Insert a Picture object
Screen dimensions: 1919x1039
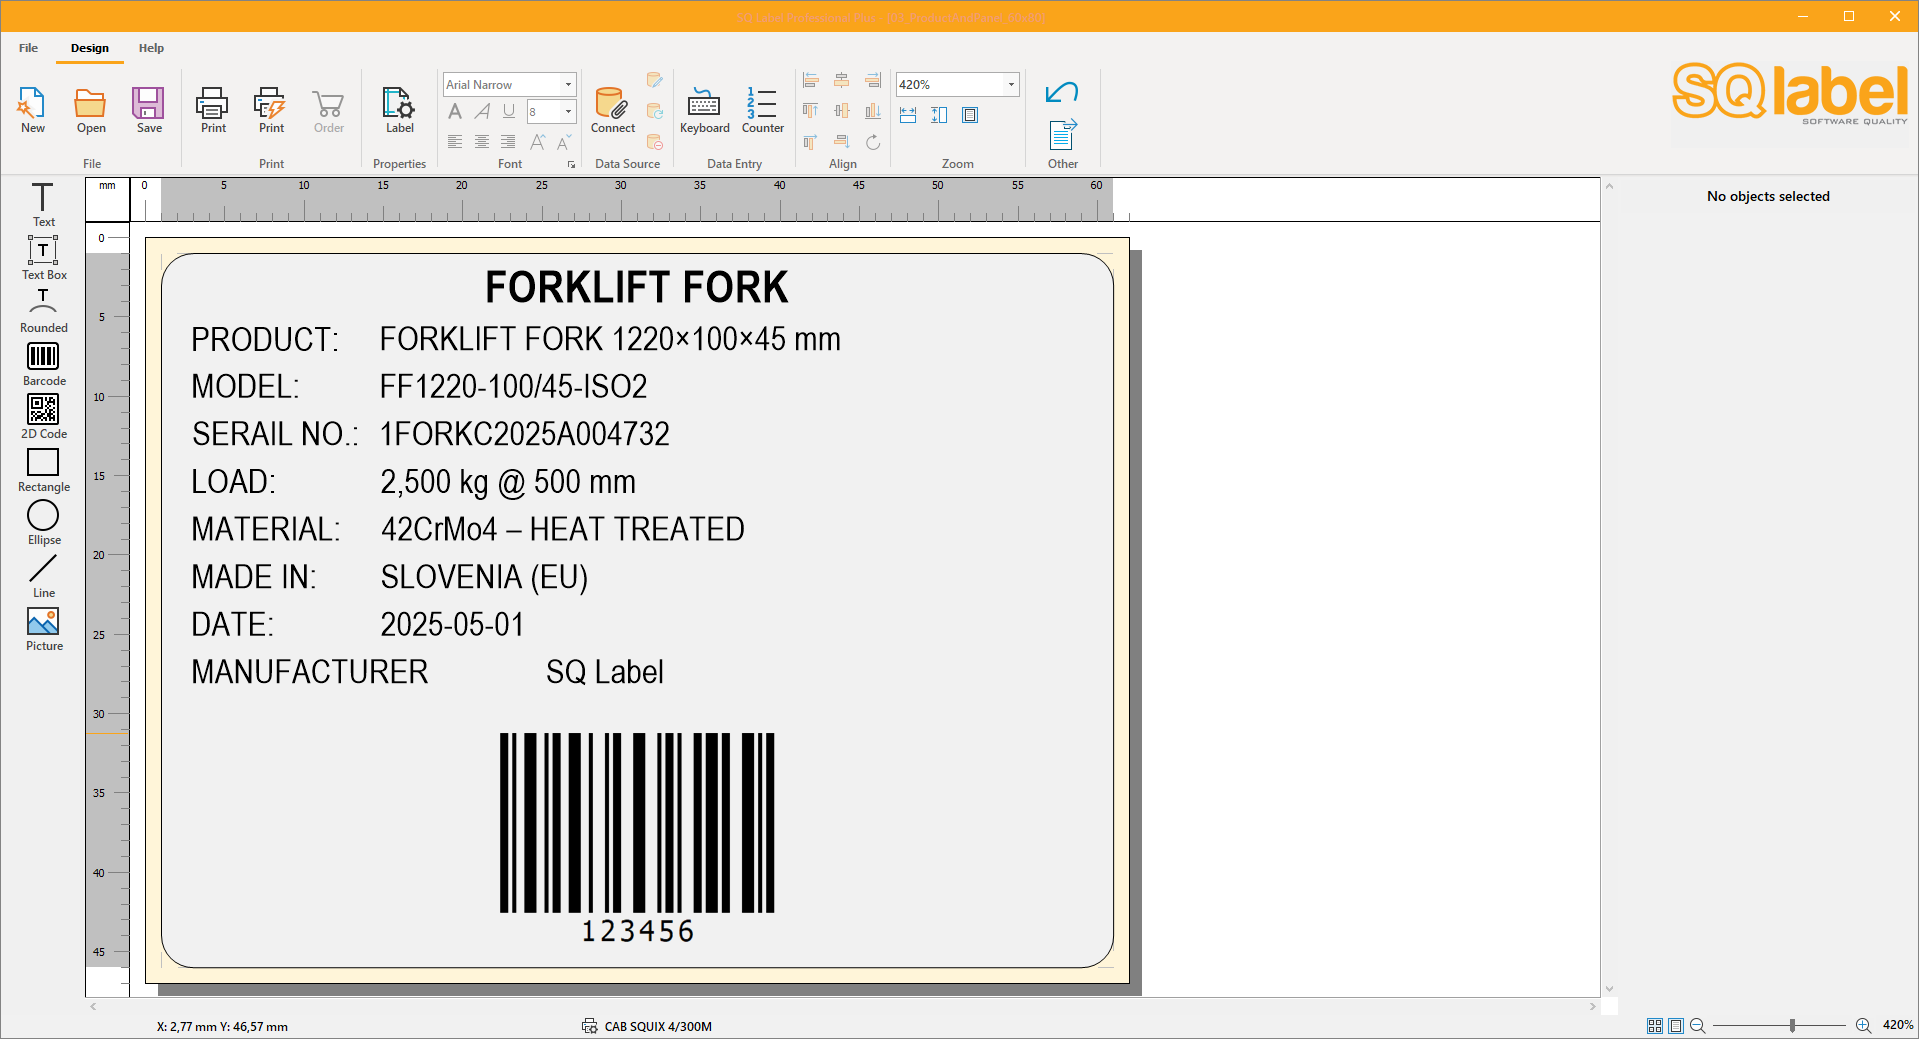[43, 628]
